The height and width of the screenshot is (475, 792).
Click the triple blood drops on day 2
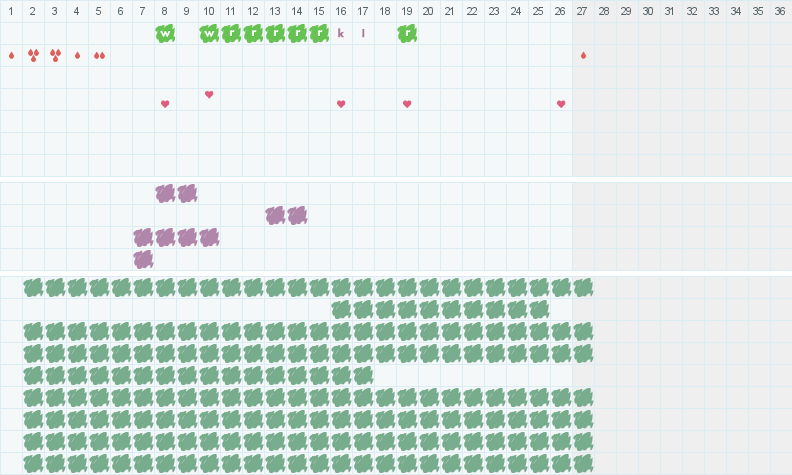[x=33, y=55]
